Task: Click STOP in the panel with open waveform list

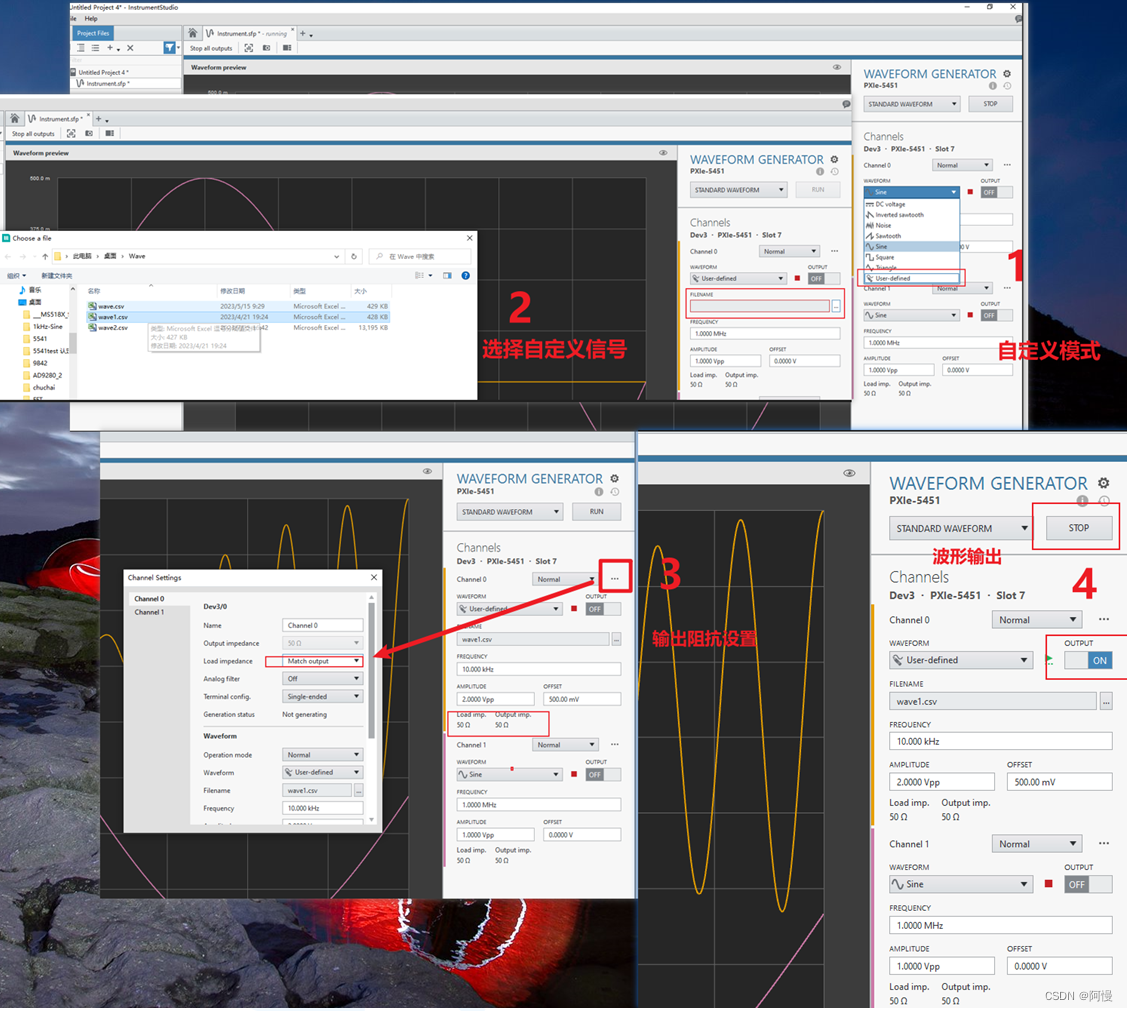Action: [x=991, y=104]
